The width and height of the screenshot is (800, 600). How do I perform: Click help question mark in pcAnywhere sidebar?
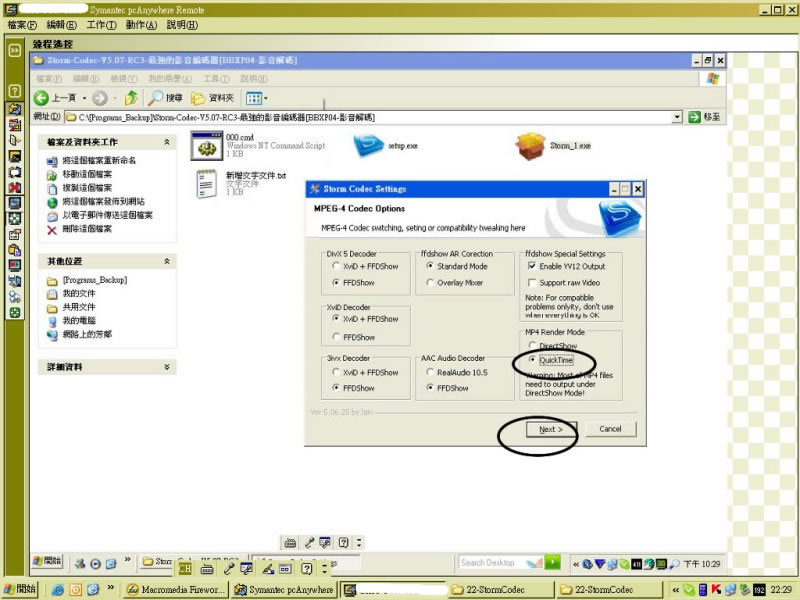tap(15, 91)
